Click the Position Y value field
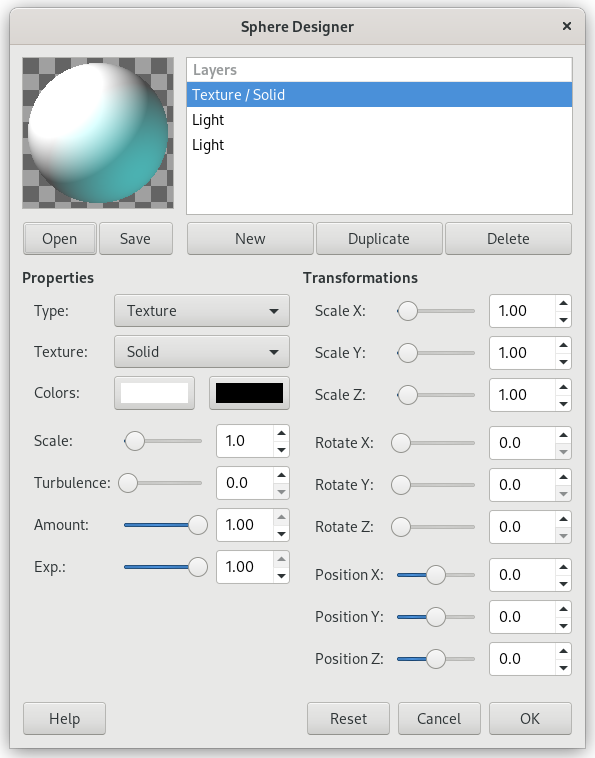The image size is (595, 758). click(x=522, y=617)
